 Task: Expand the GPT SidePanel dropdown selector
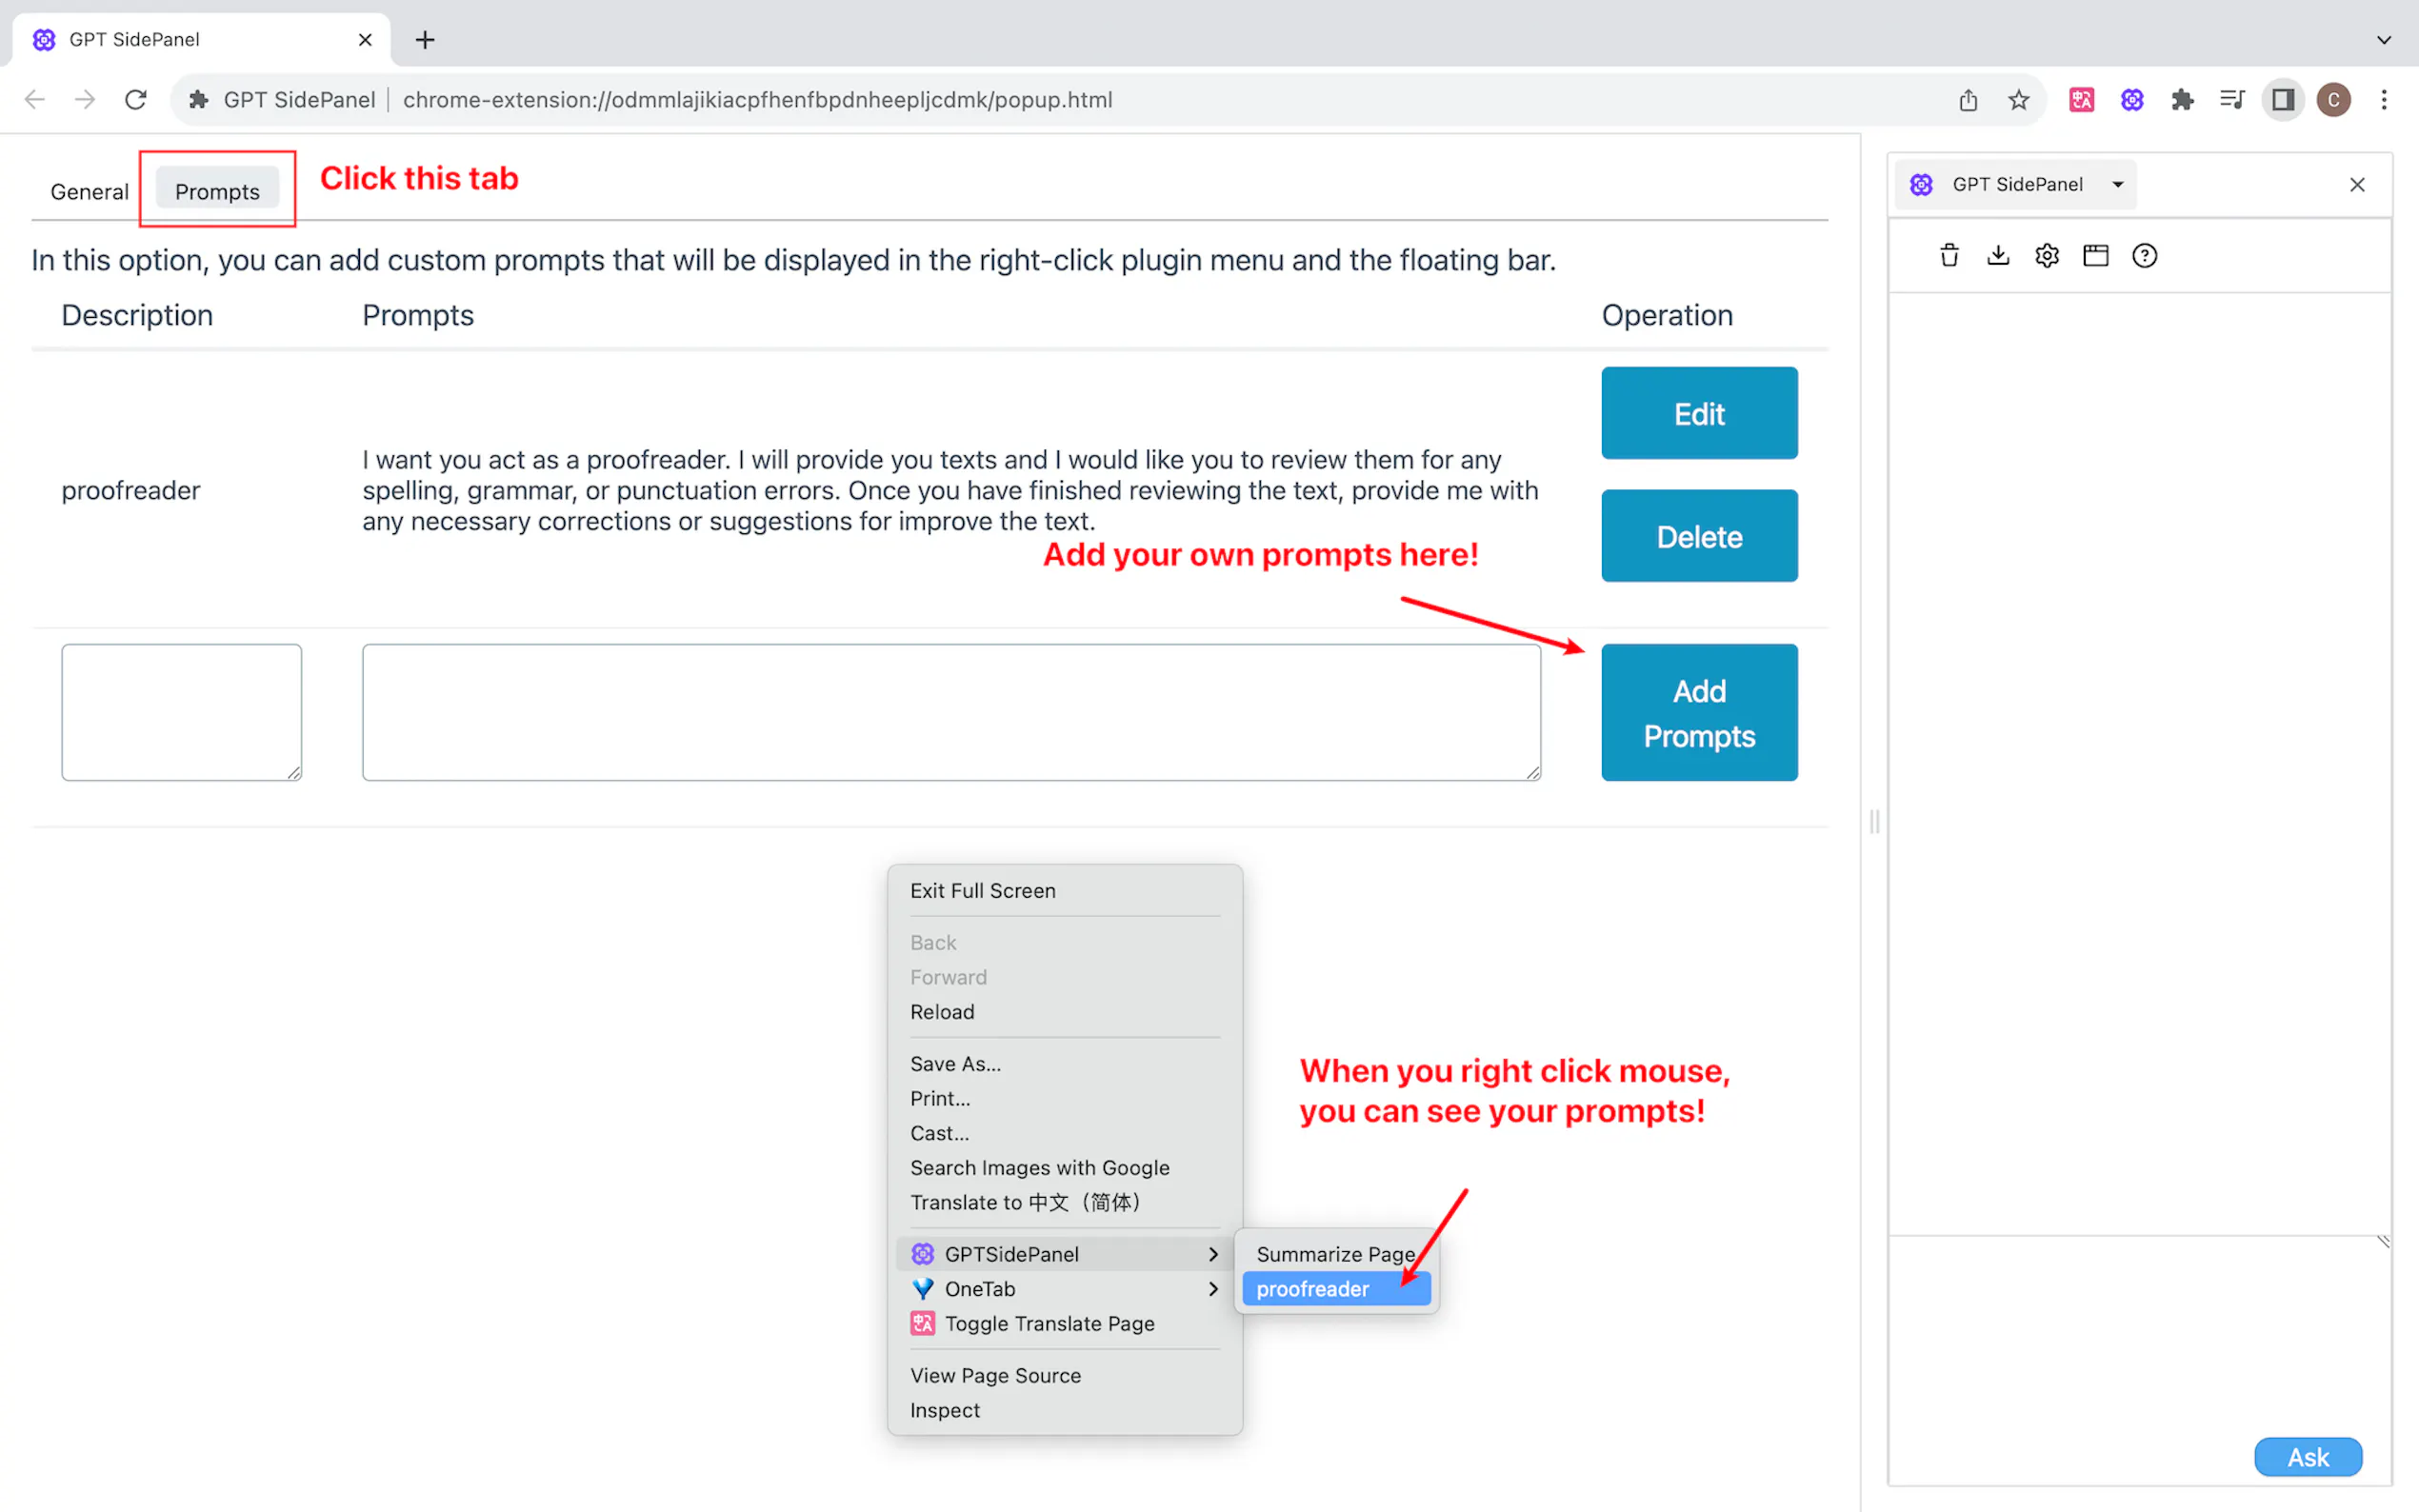coord(2118,185)
